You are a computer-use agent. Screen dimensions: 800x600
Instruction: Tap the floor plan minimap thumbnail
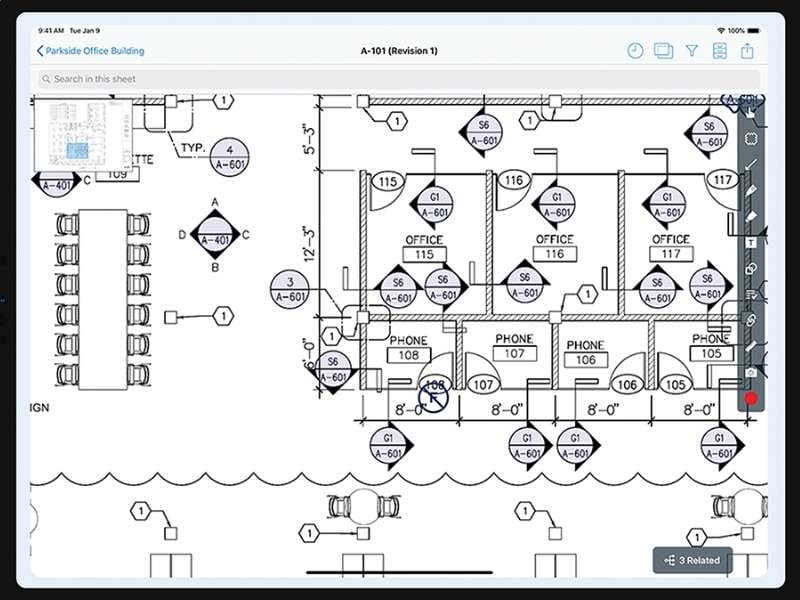coord(83,135)
